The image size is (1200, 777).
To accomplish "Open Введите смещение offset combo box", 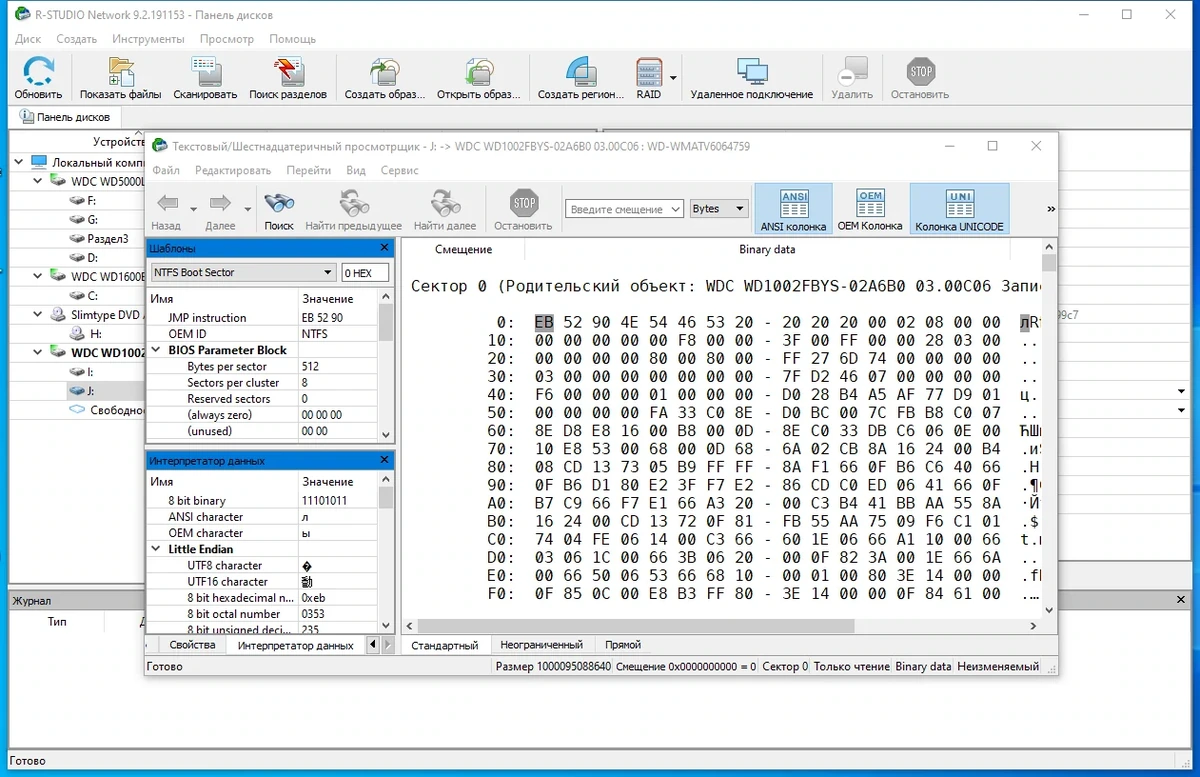I will 675,209.
